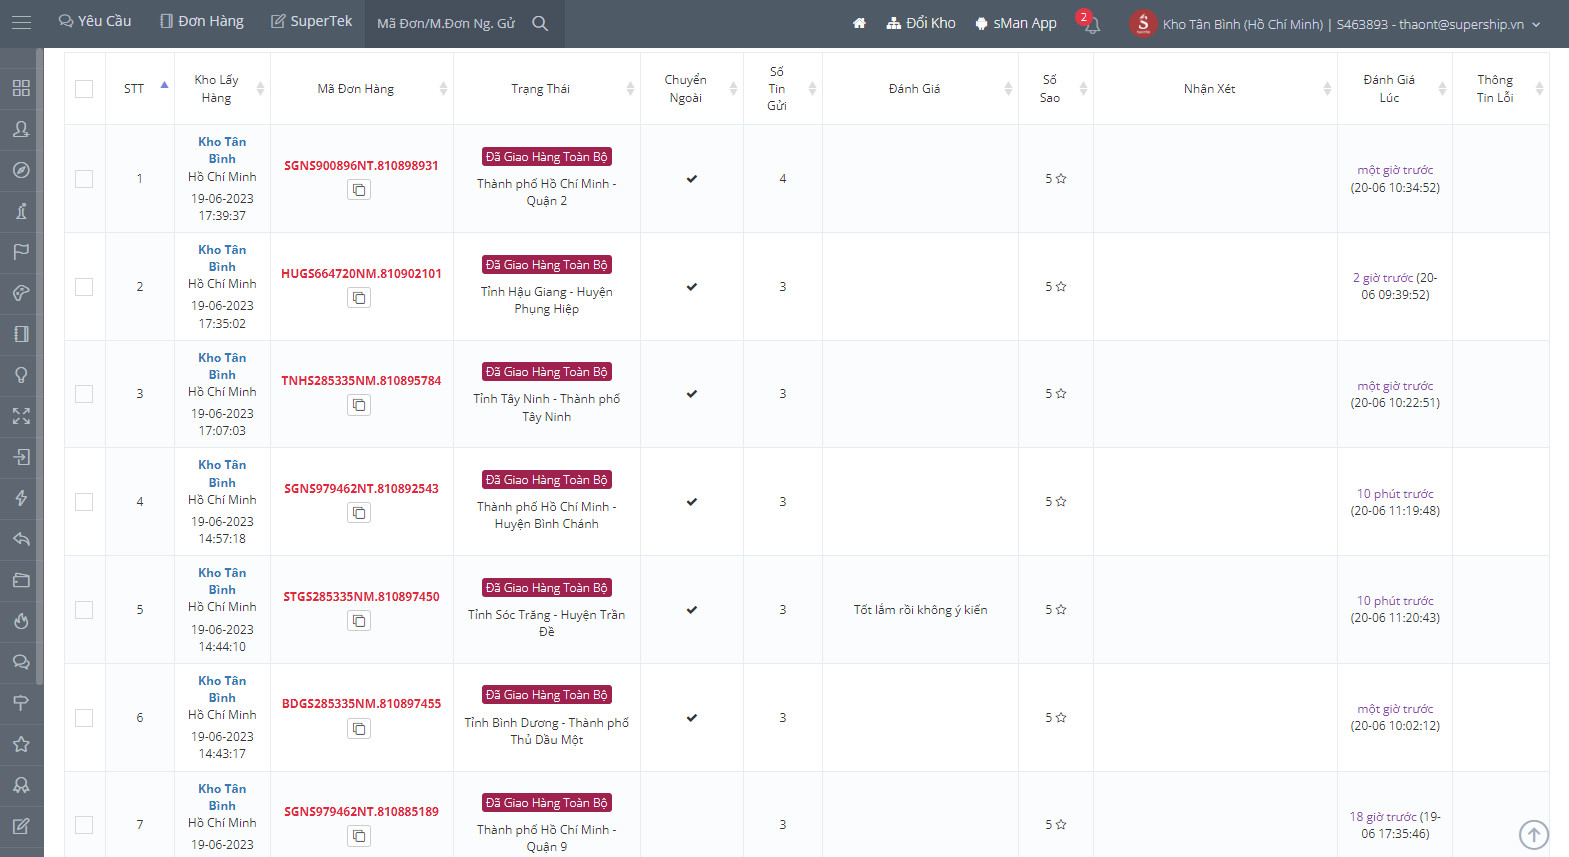Open sMan App menu item
The image size is (1569, 857).
pyautogui.click(x=1016, y=23)
